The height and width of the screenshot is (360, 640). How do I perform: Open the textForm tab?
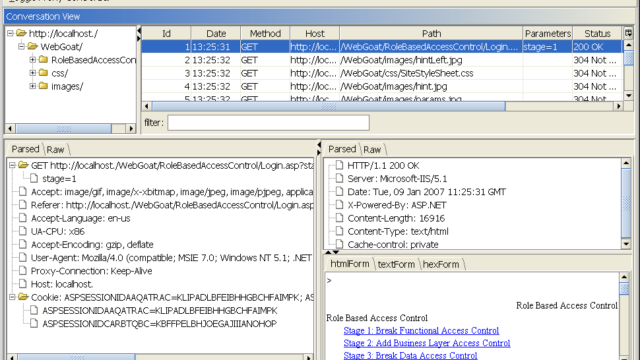click(396, 264)
